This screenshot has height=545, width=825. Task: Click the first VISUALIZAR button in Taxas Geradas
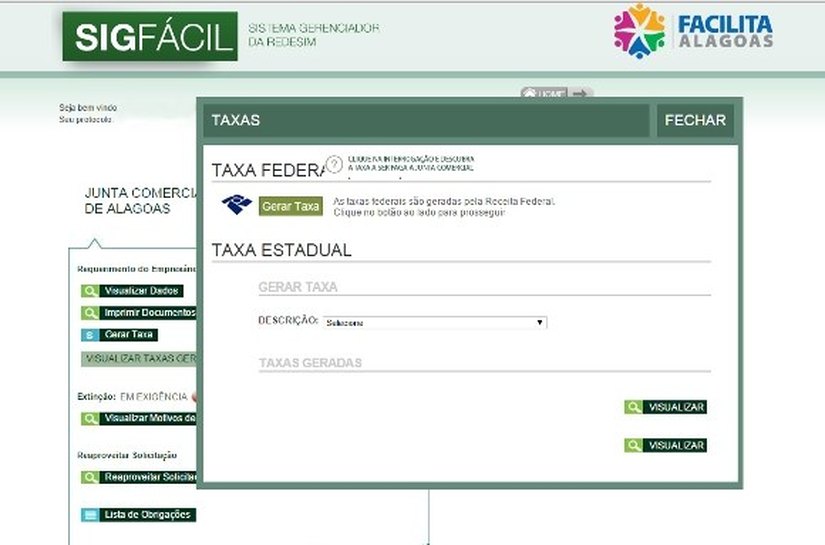665,407
